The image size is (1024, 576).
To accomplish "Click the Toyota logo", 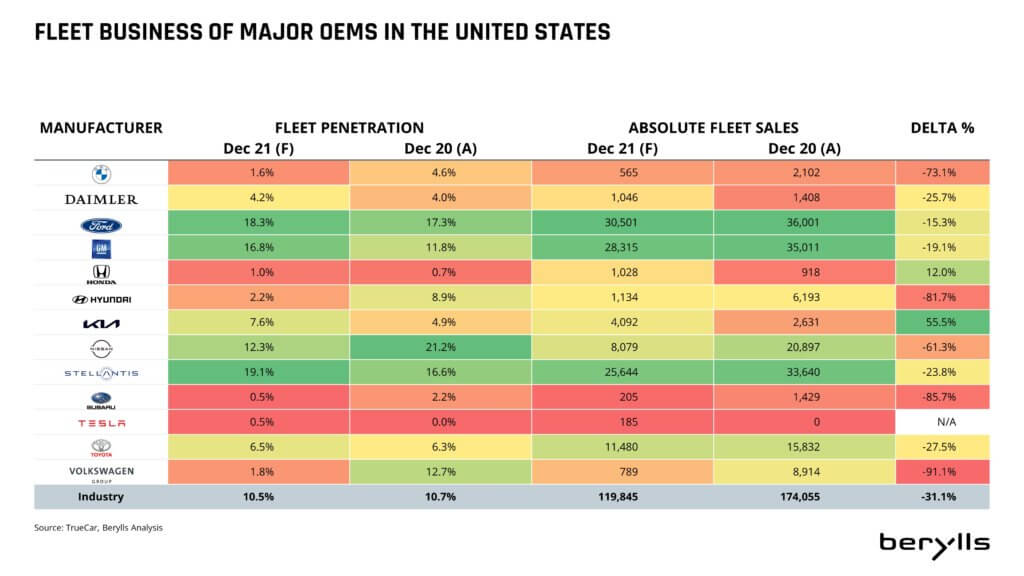I will (x=101, y=448).
